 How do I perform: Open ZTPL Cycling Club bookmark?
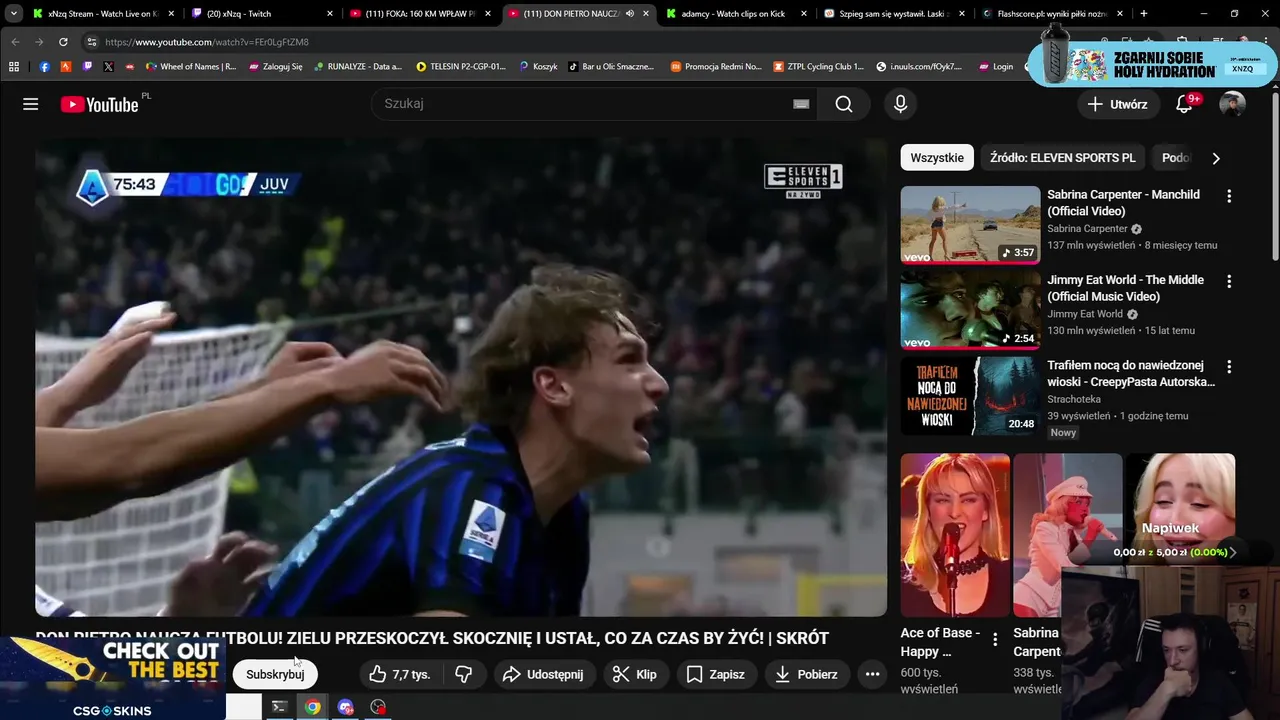pos(819,67)
